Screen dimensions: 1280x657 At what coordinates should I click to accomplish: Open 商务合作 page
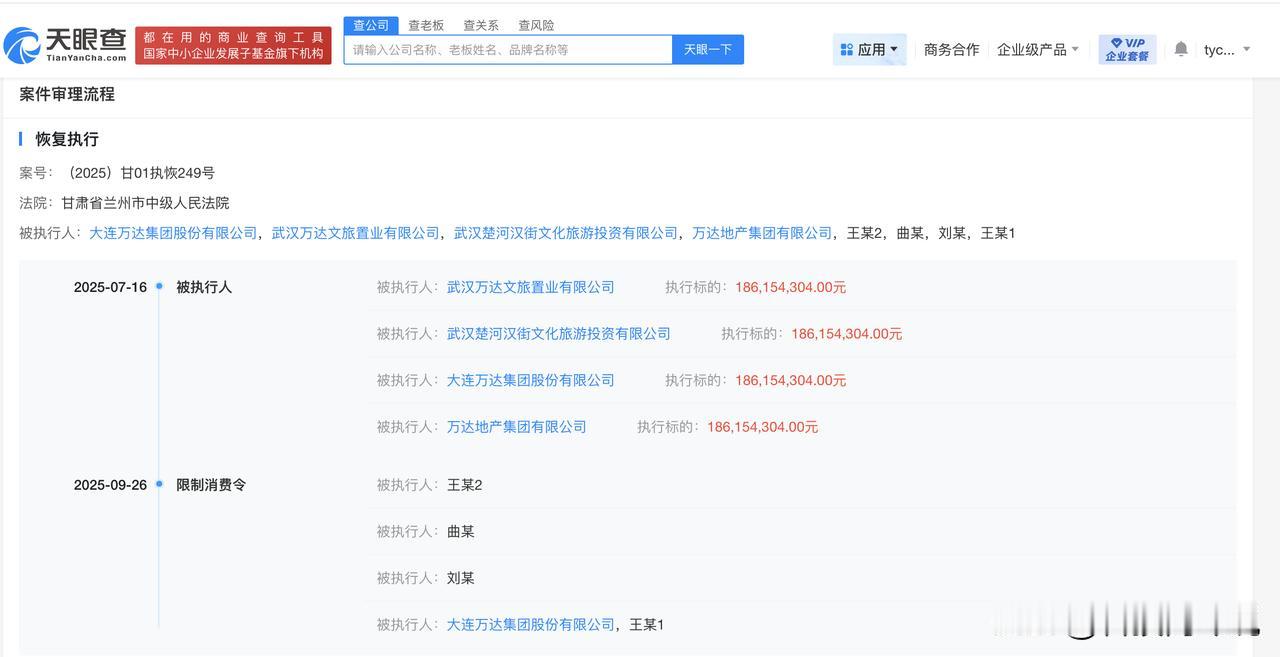pyautogui.click(x=951, y=49)
